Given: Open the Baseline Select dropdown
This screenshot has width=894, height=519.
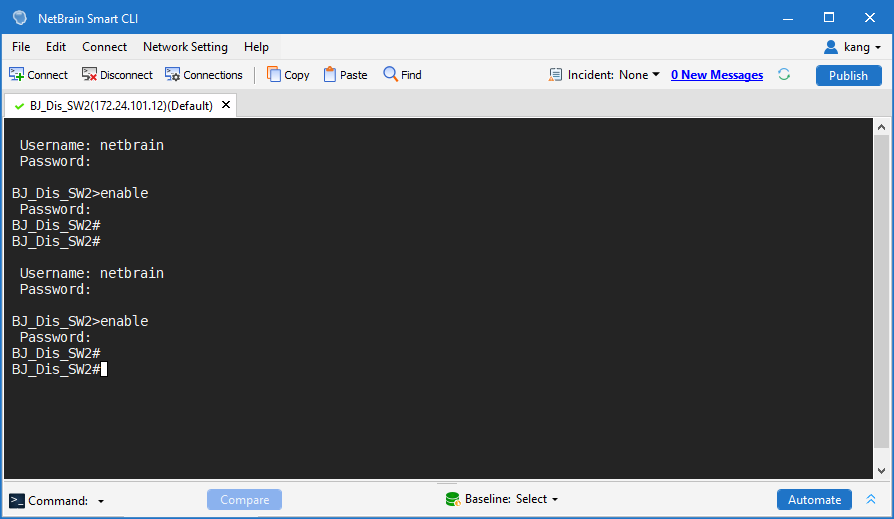Looking at the screenshot, I should (537, 499).
